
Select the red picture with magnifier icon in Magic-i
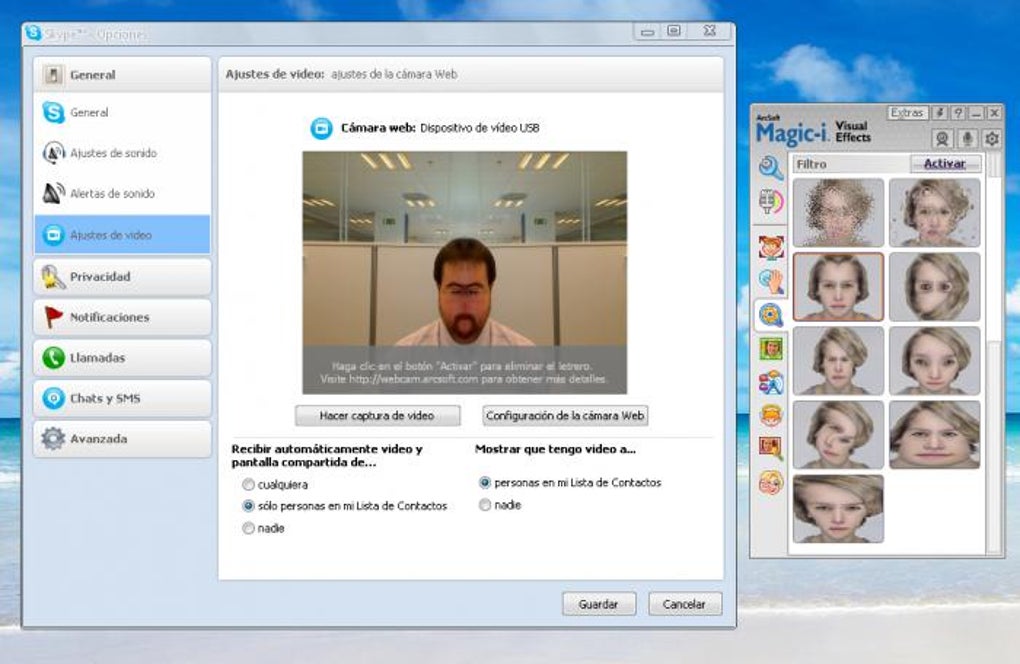click(x=771, y=448)
